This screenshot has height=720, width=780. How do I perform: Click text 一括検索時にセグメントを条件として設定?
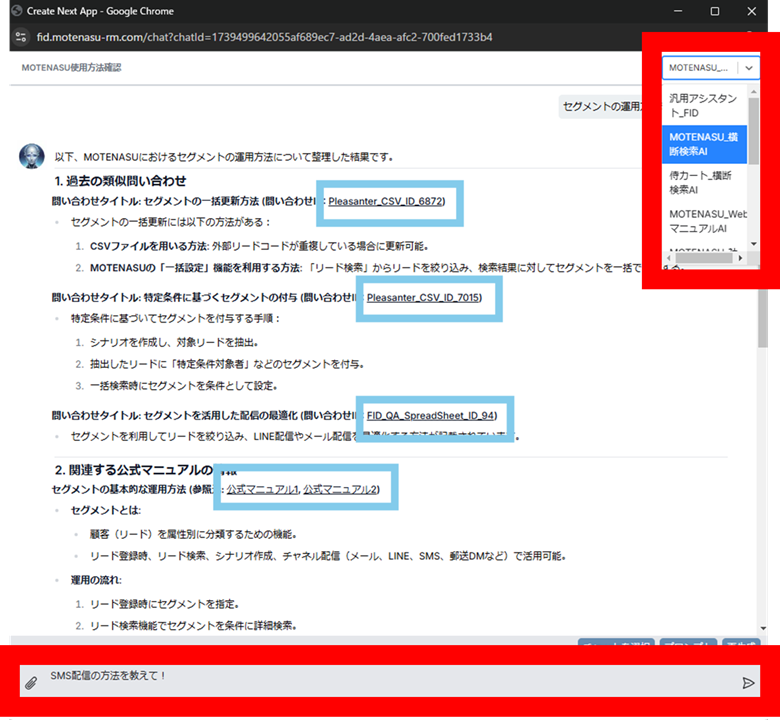tap(184, 386)
